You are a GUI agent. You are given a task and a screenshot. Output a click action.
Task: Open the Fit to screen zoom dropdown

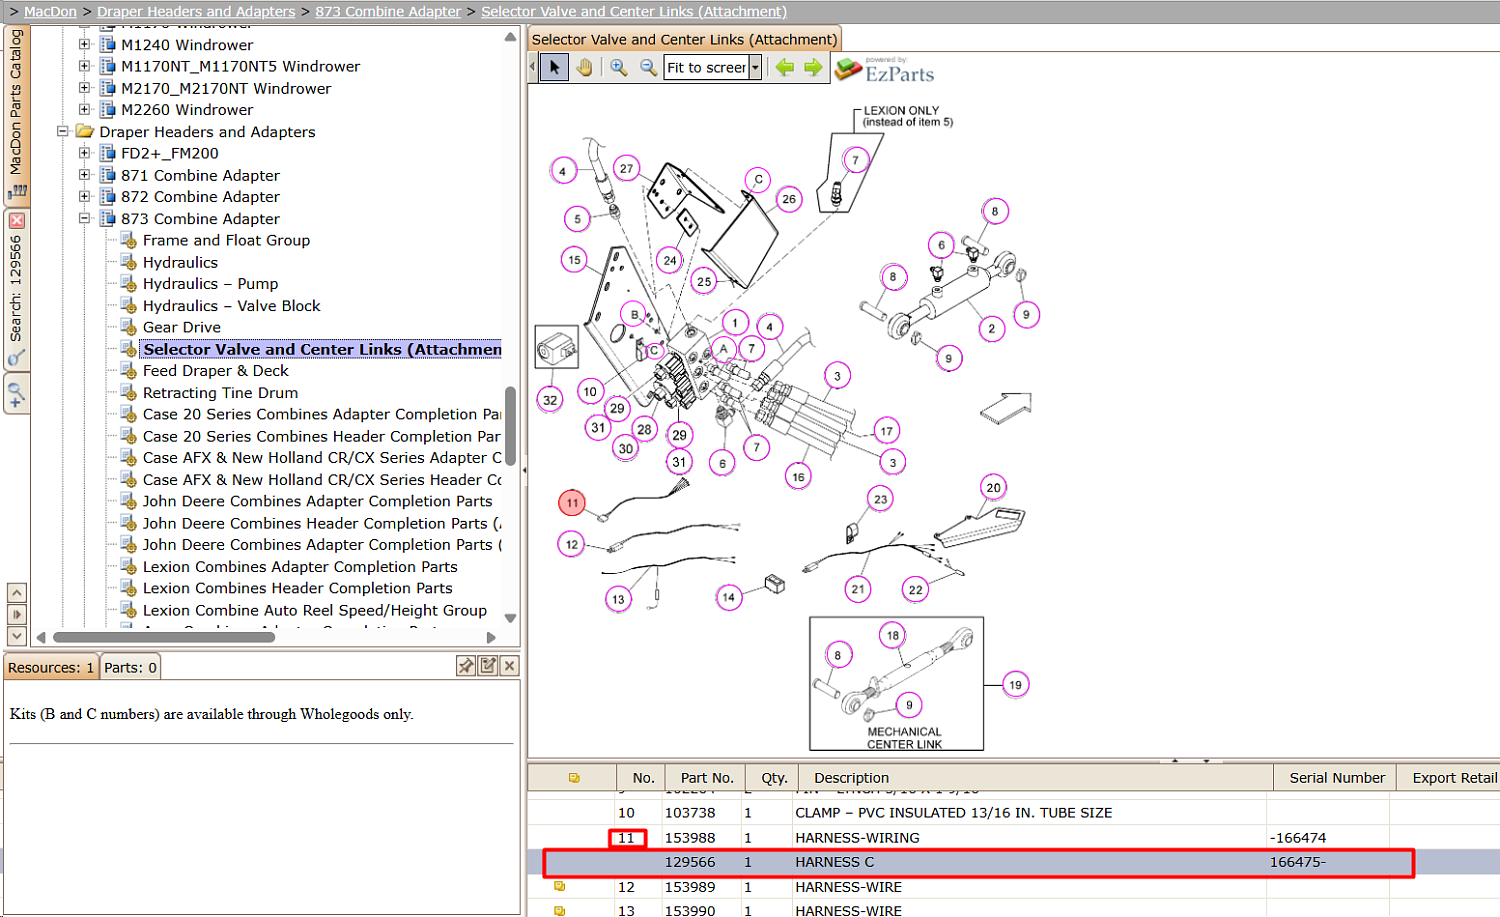pos(755,68)
